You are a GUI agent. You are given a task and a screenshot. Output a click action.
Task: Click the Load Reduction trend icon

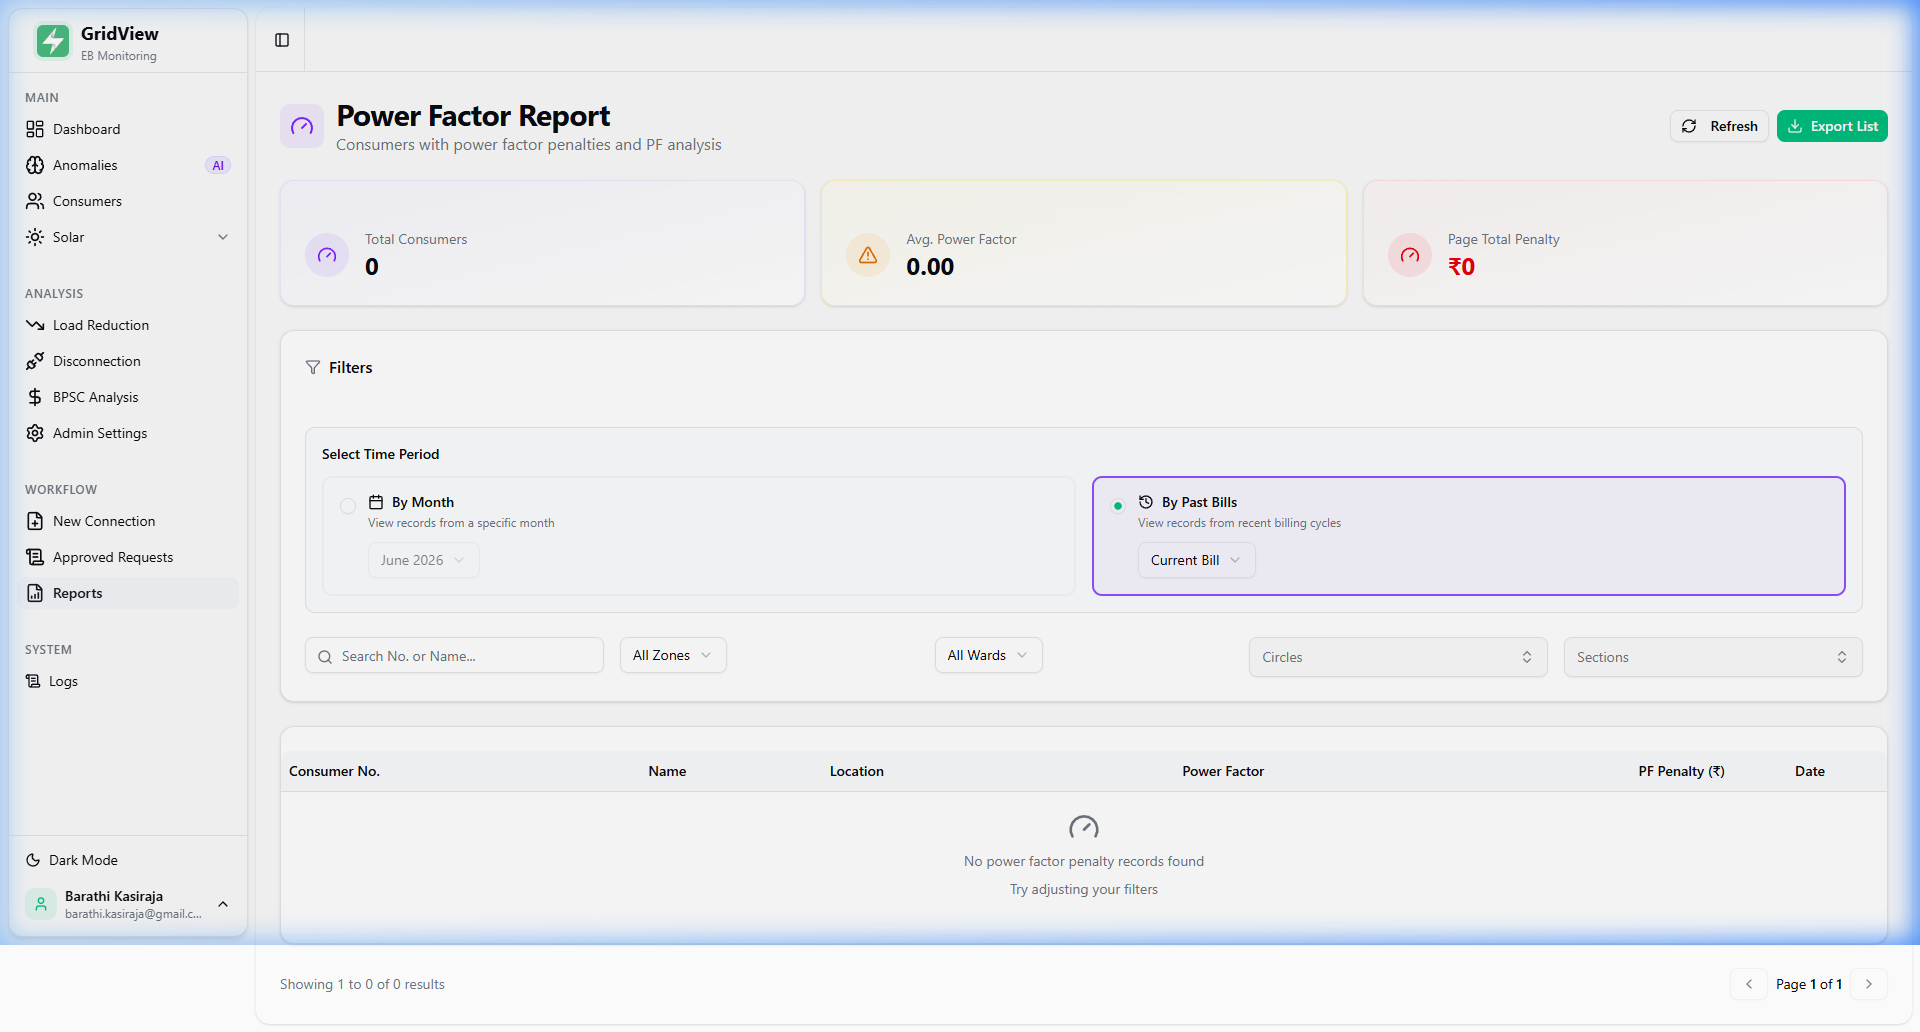coord(35,325)
